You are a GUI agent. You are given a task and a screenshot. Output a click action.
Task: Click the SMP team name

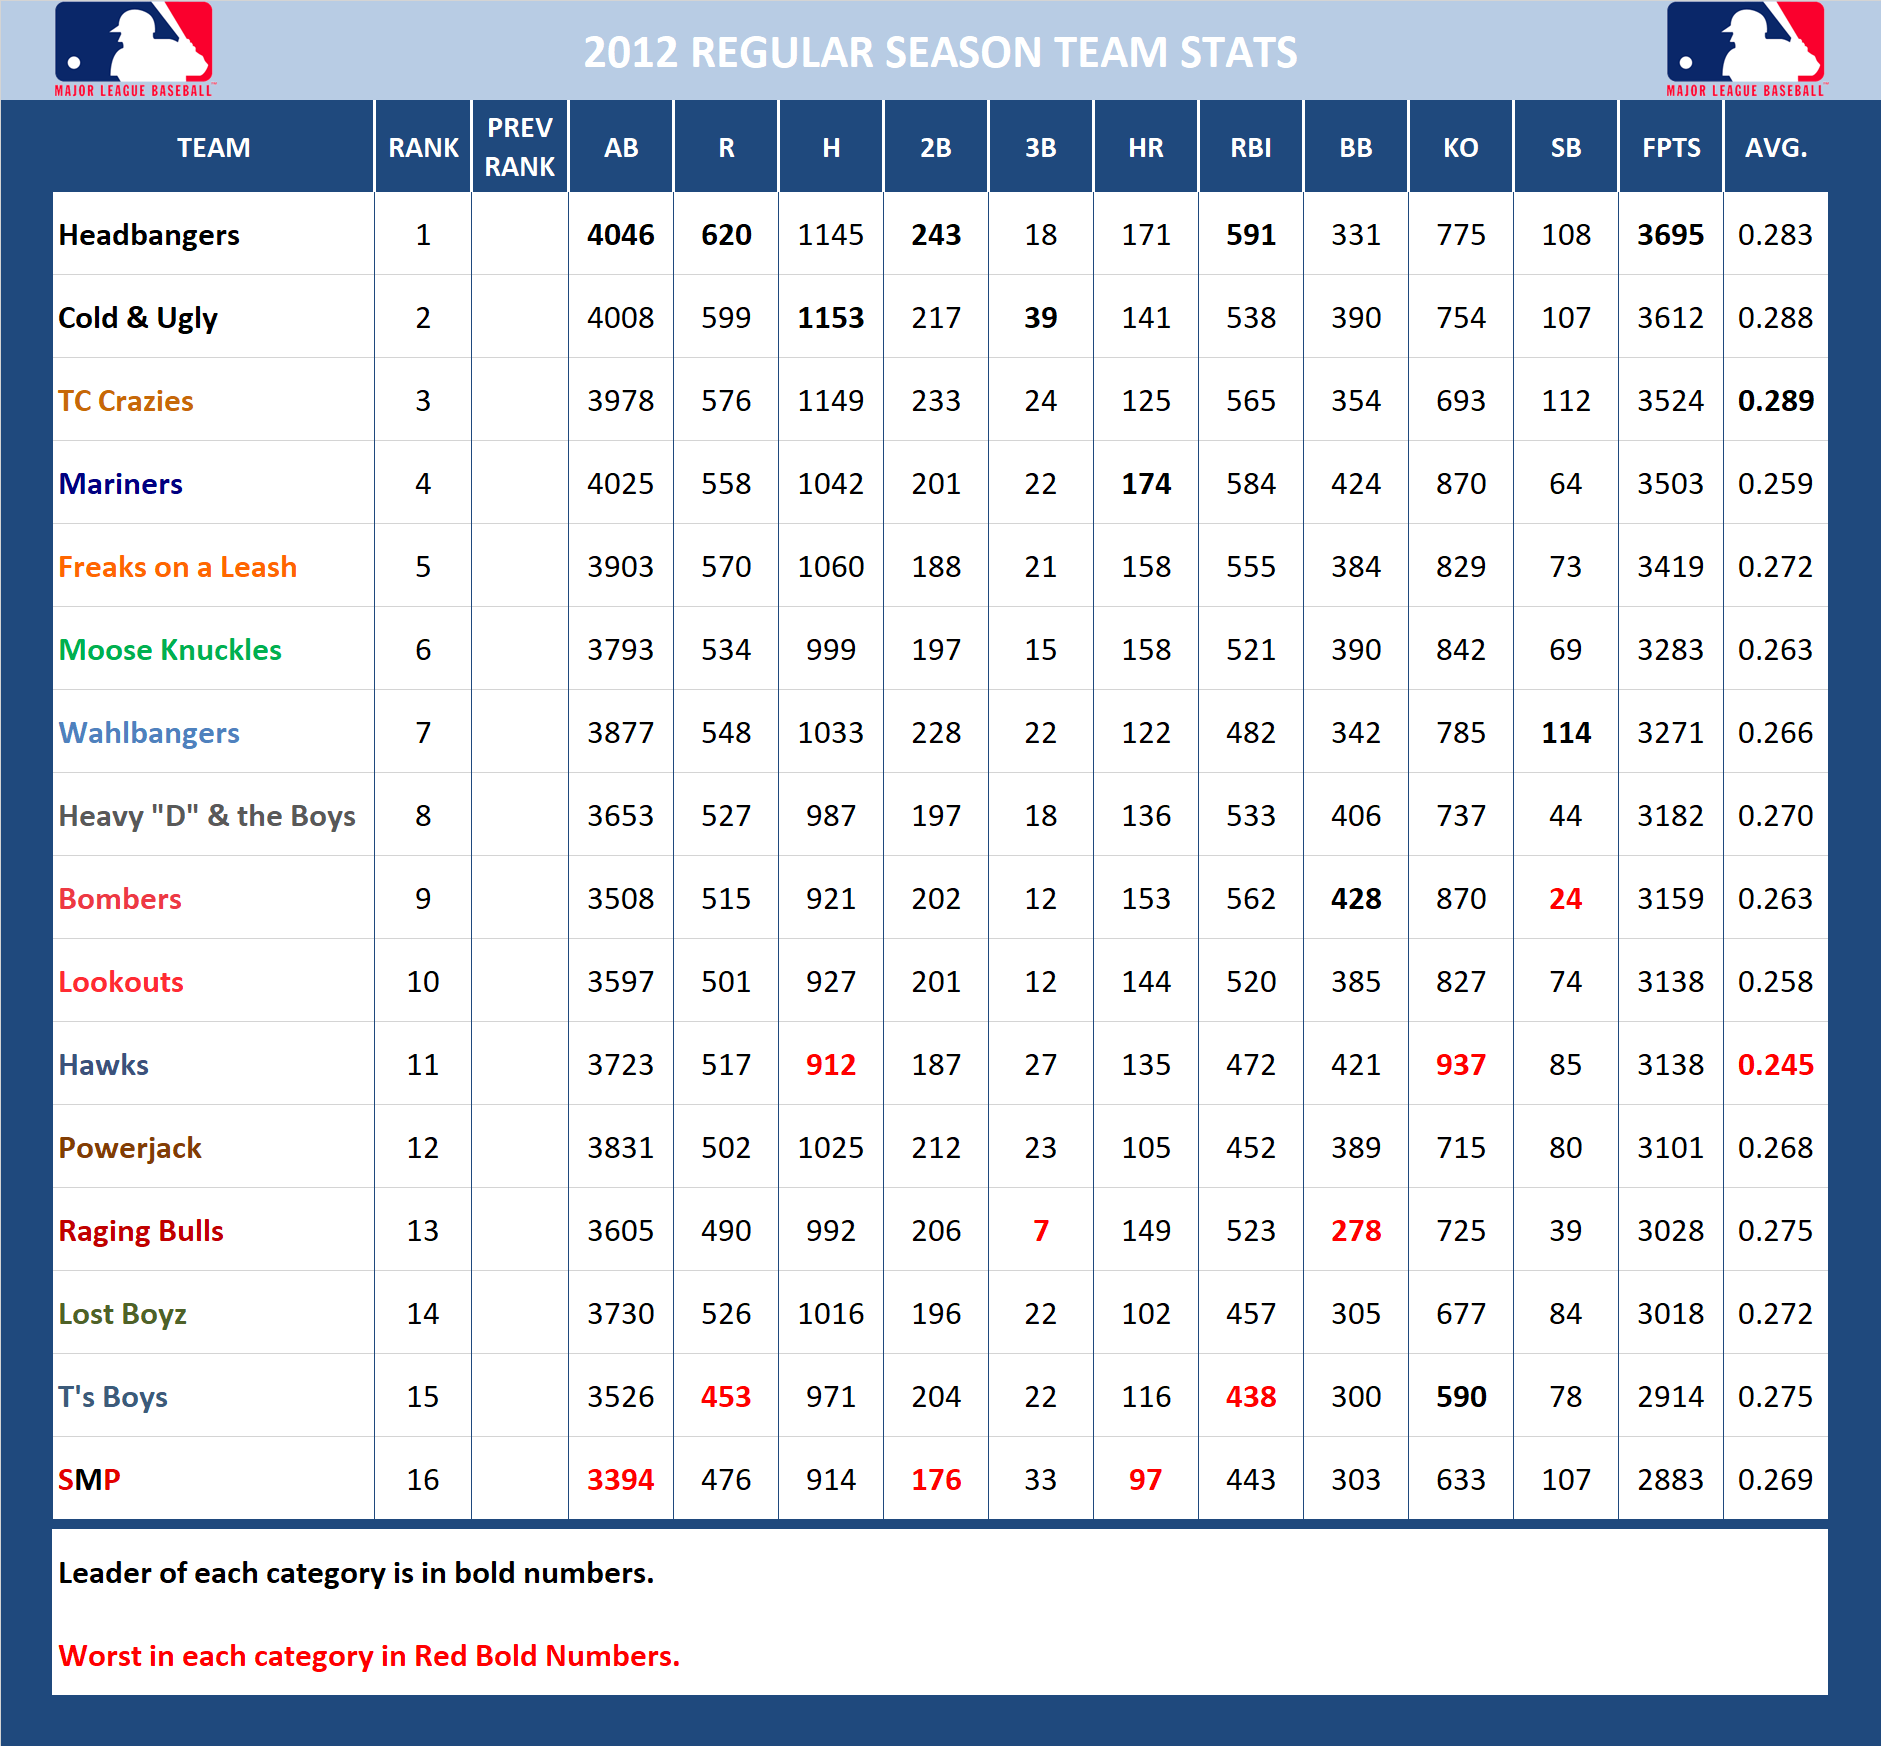[x=88, y=1479]
